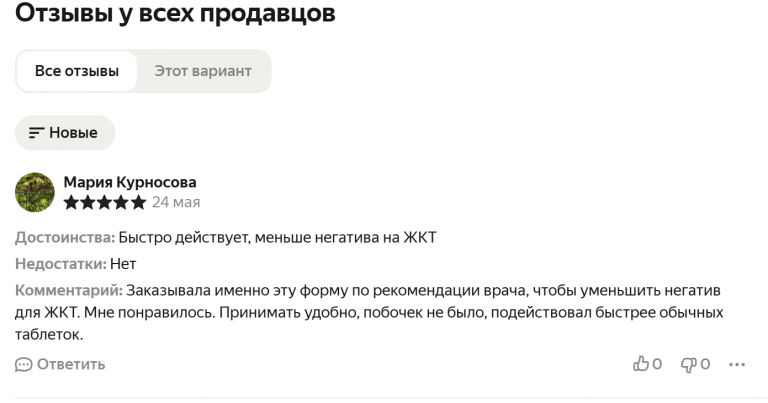Click the like counter showing 0

tap(657, 364)
